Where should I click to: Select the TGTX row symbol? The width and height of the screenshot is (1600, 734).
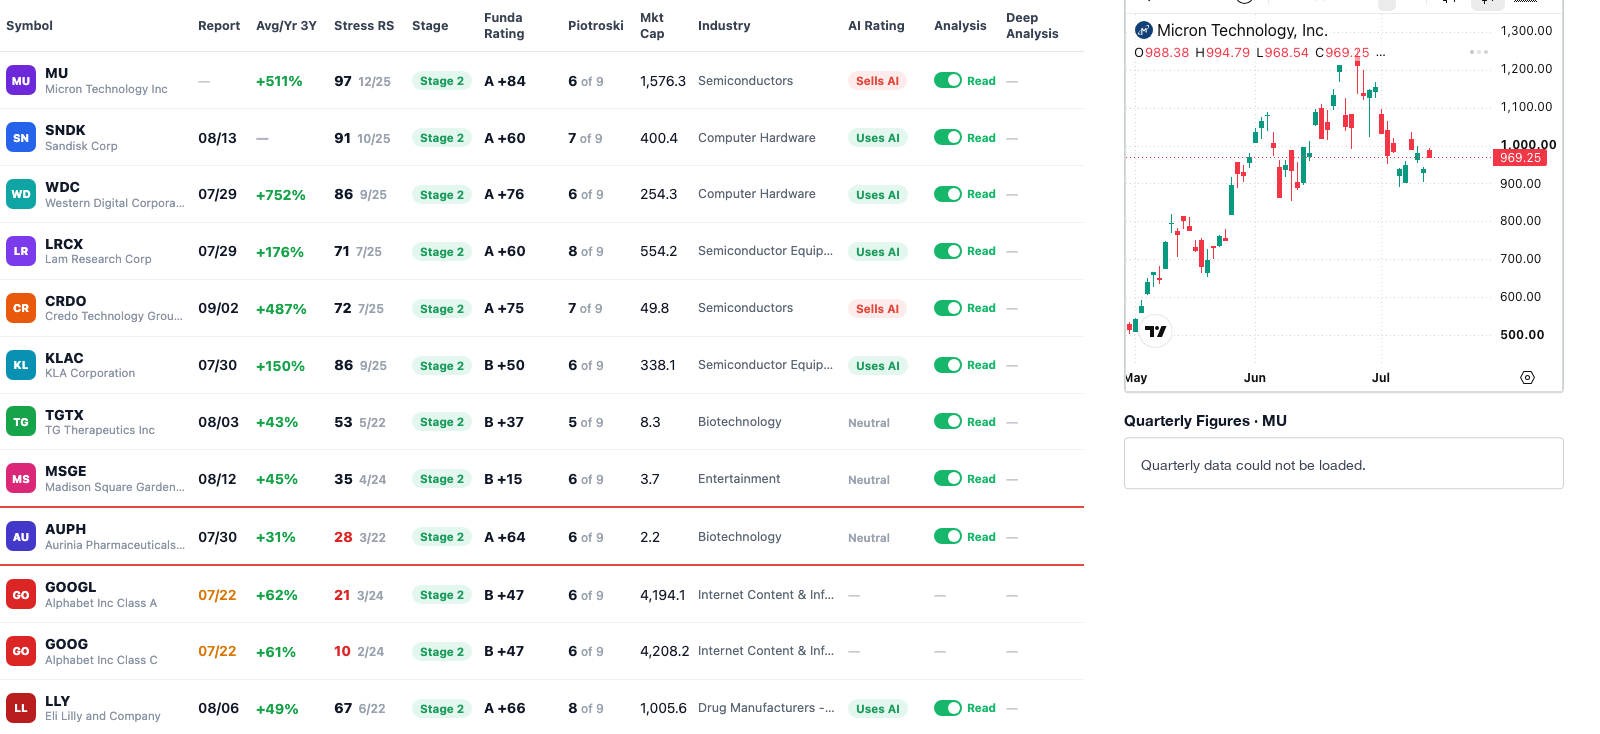(64, 415)
